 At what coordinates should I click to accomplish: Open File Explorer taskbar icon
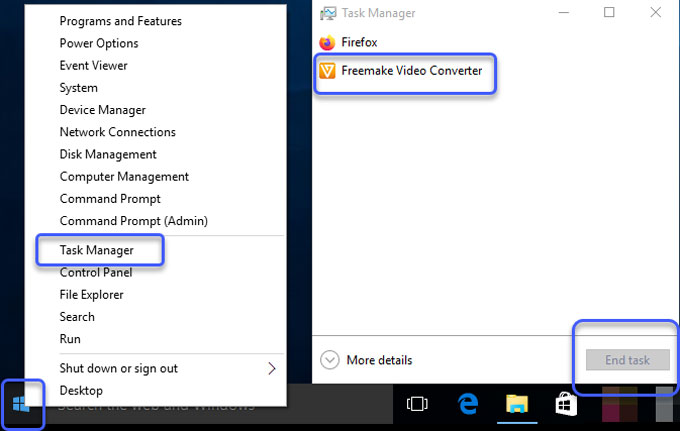516,404
